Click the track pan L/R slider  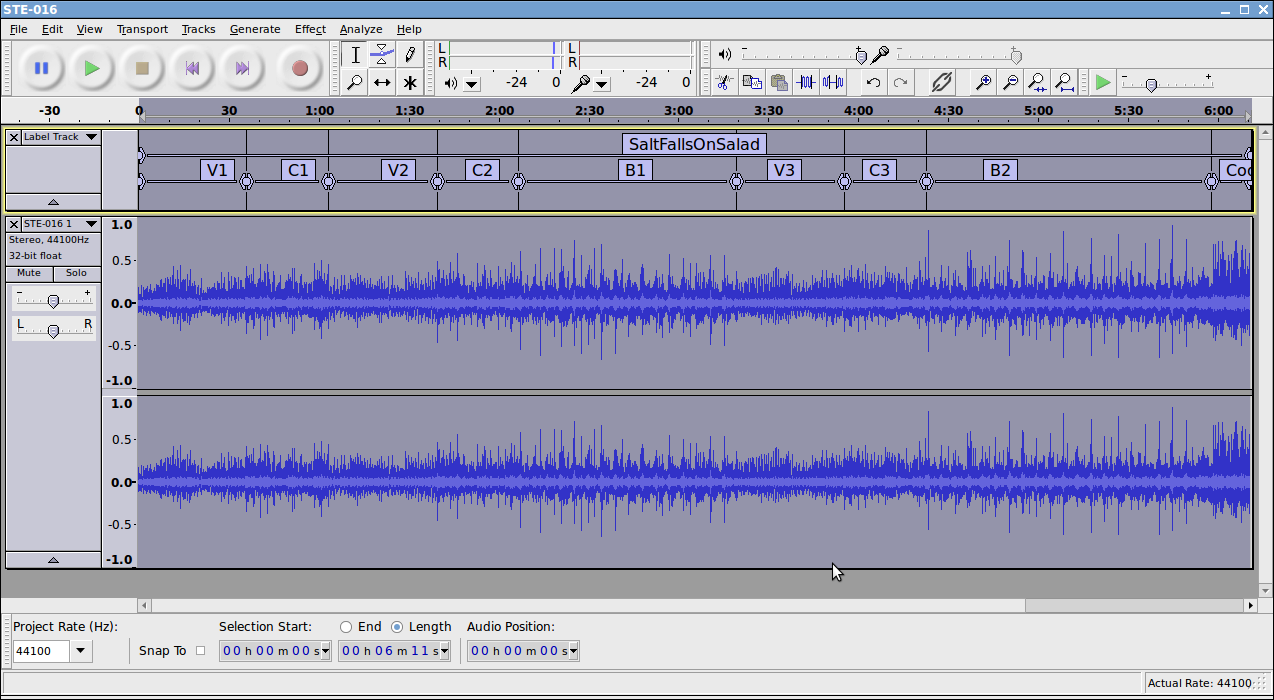(53, 330)
